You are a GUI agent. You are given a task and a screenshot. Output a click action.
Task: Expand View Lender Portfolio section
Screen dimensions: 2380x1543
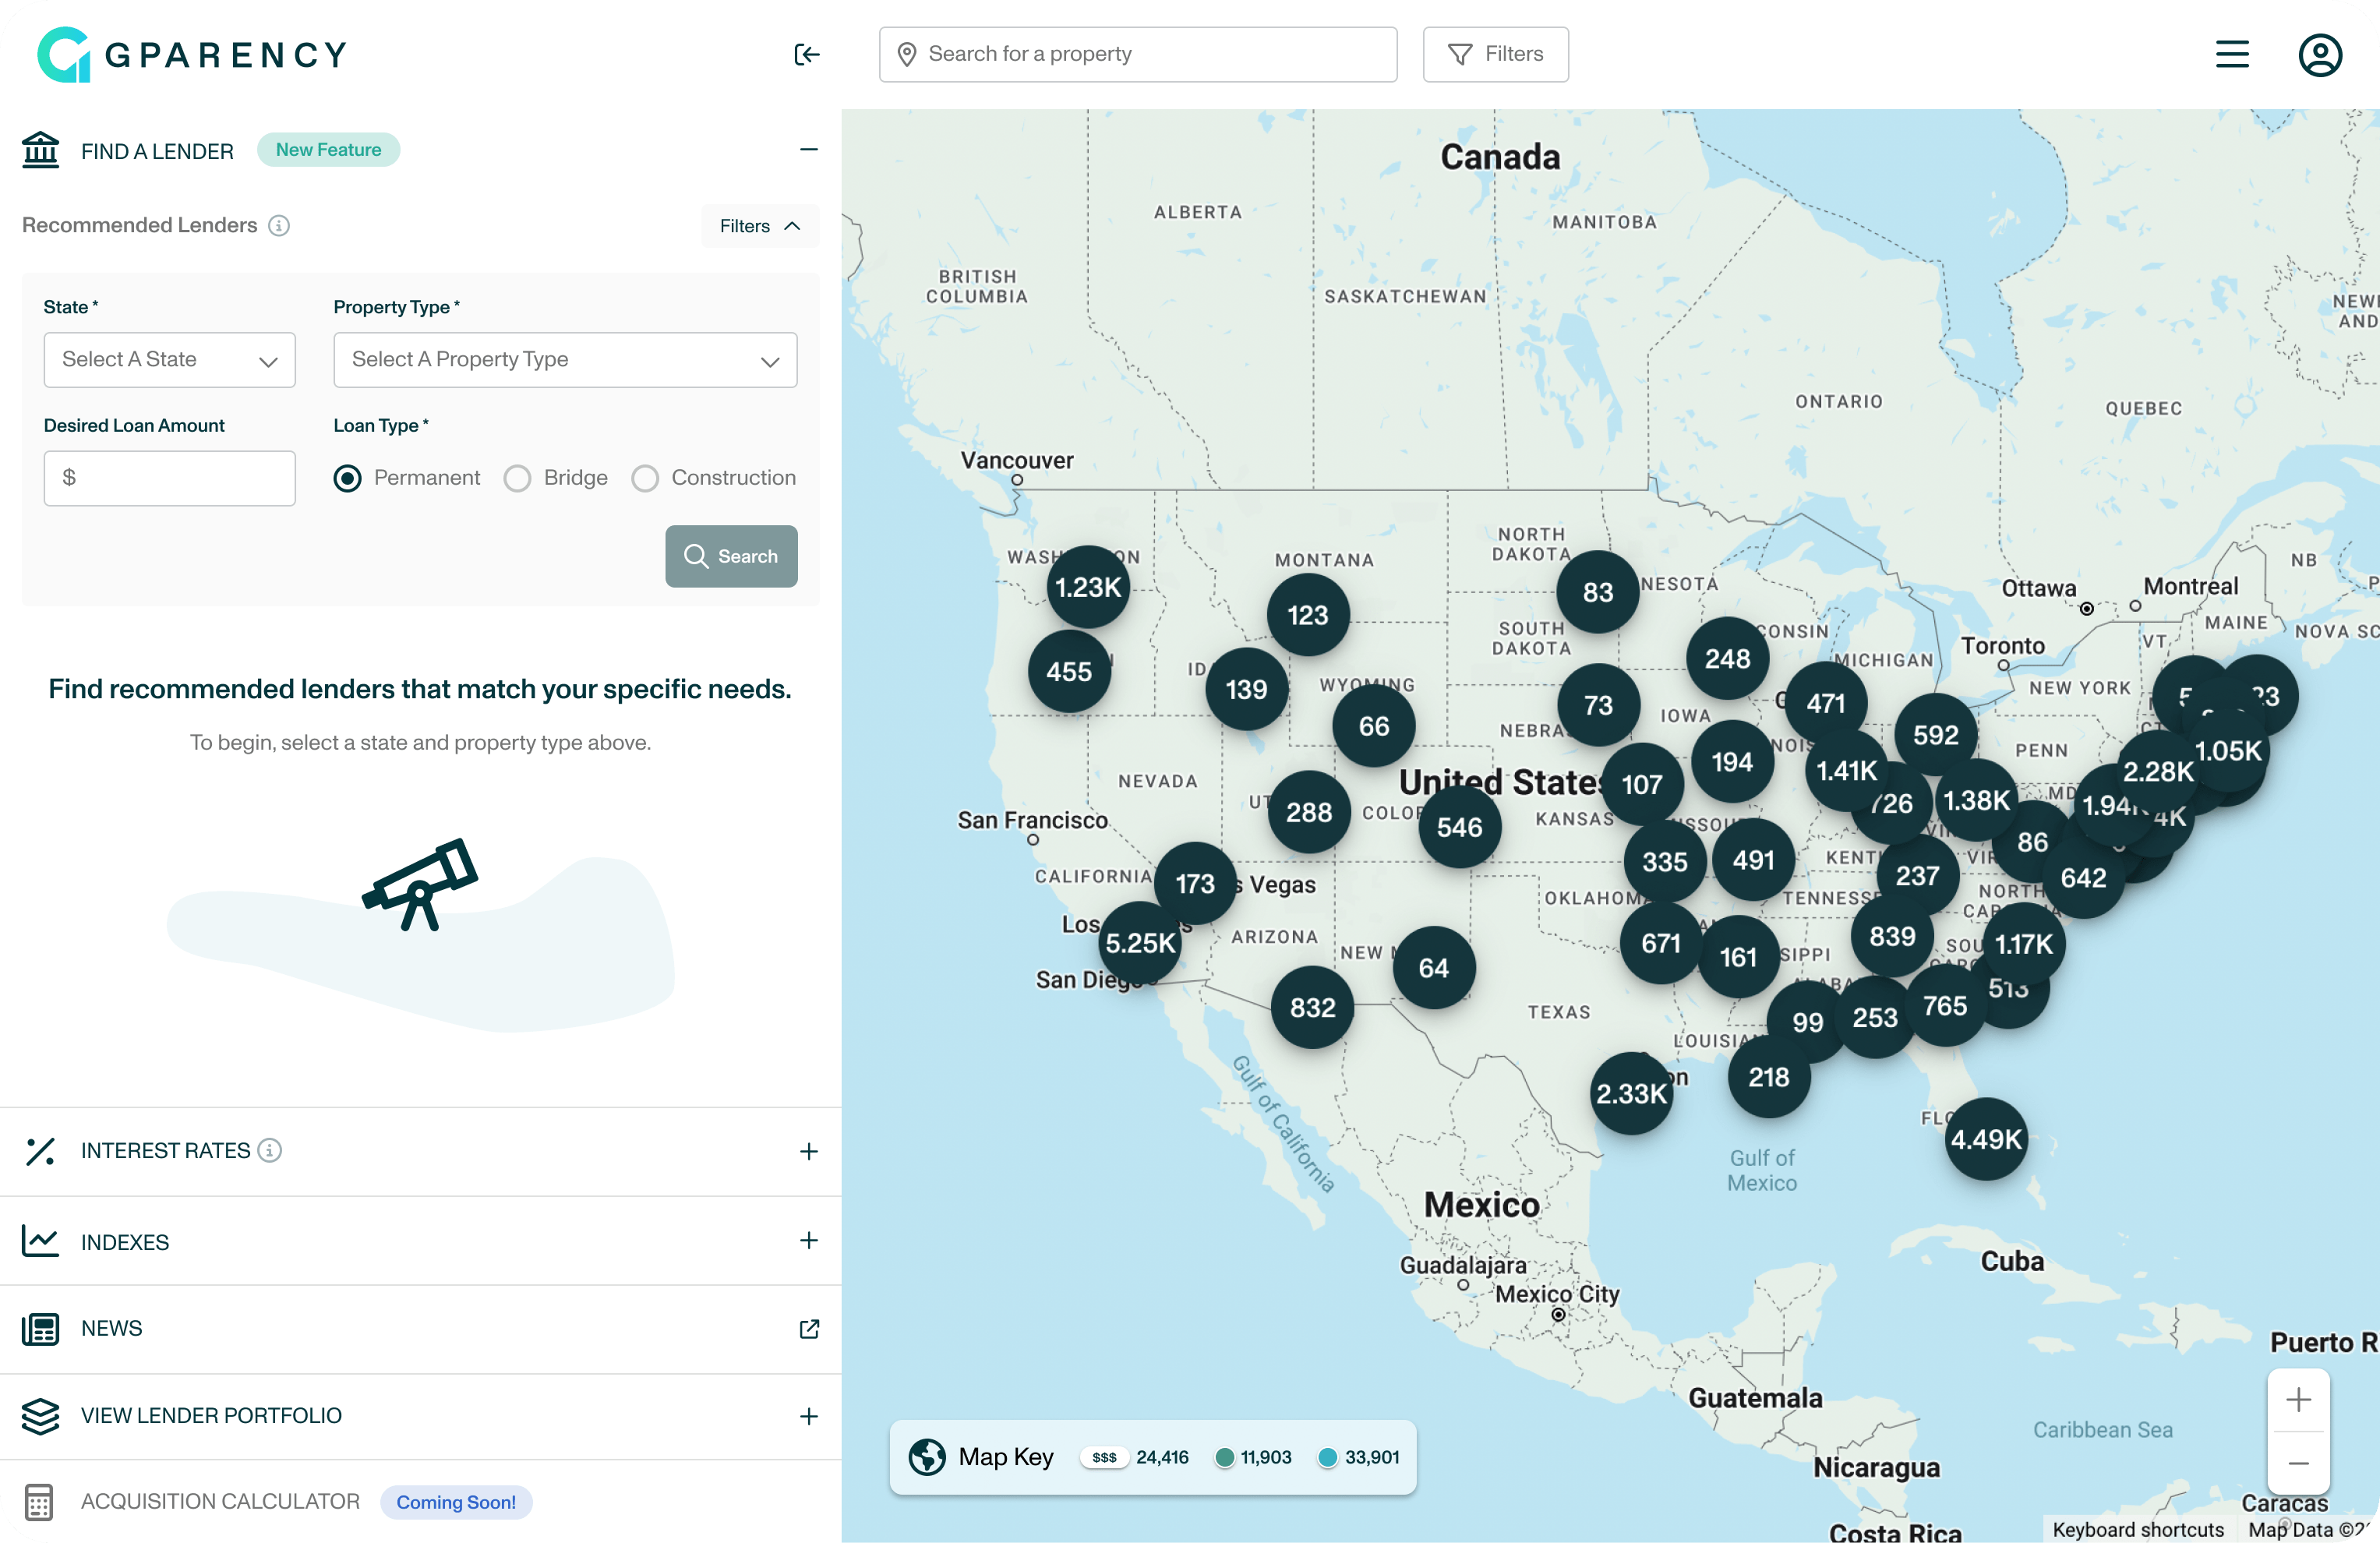click(809, 1415)
